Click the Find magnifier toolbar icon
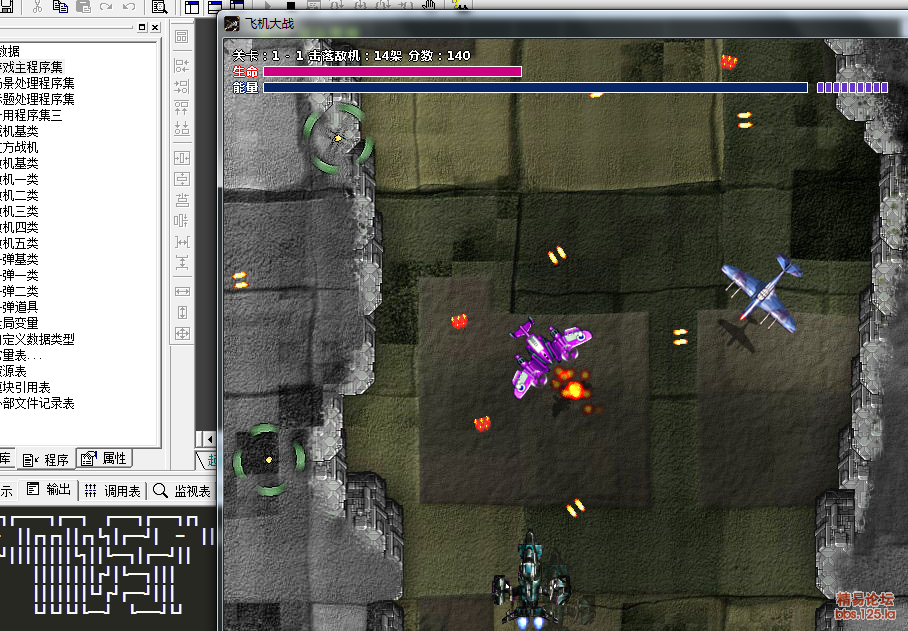 point(158,7)
